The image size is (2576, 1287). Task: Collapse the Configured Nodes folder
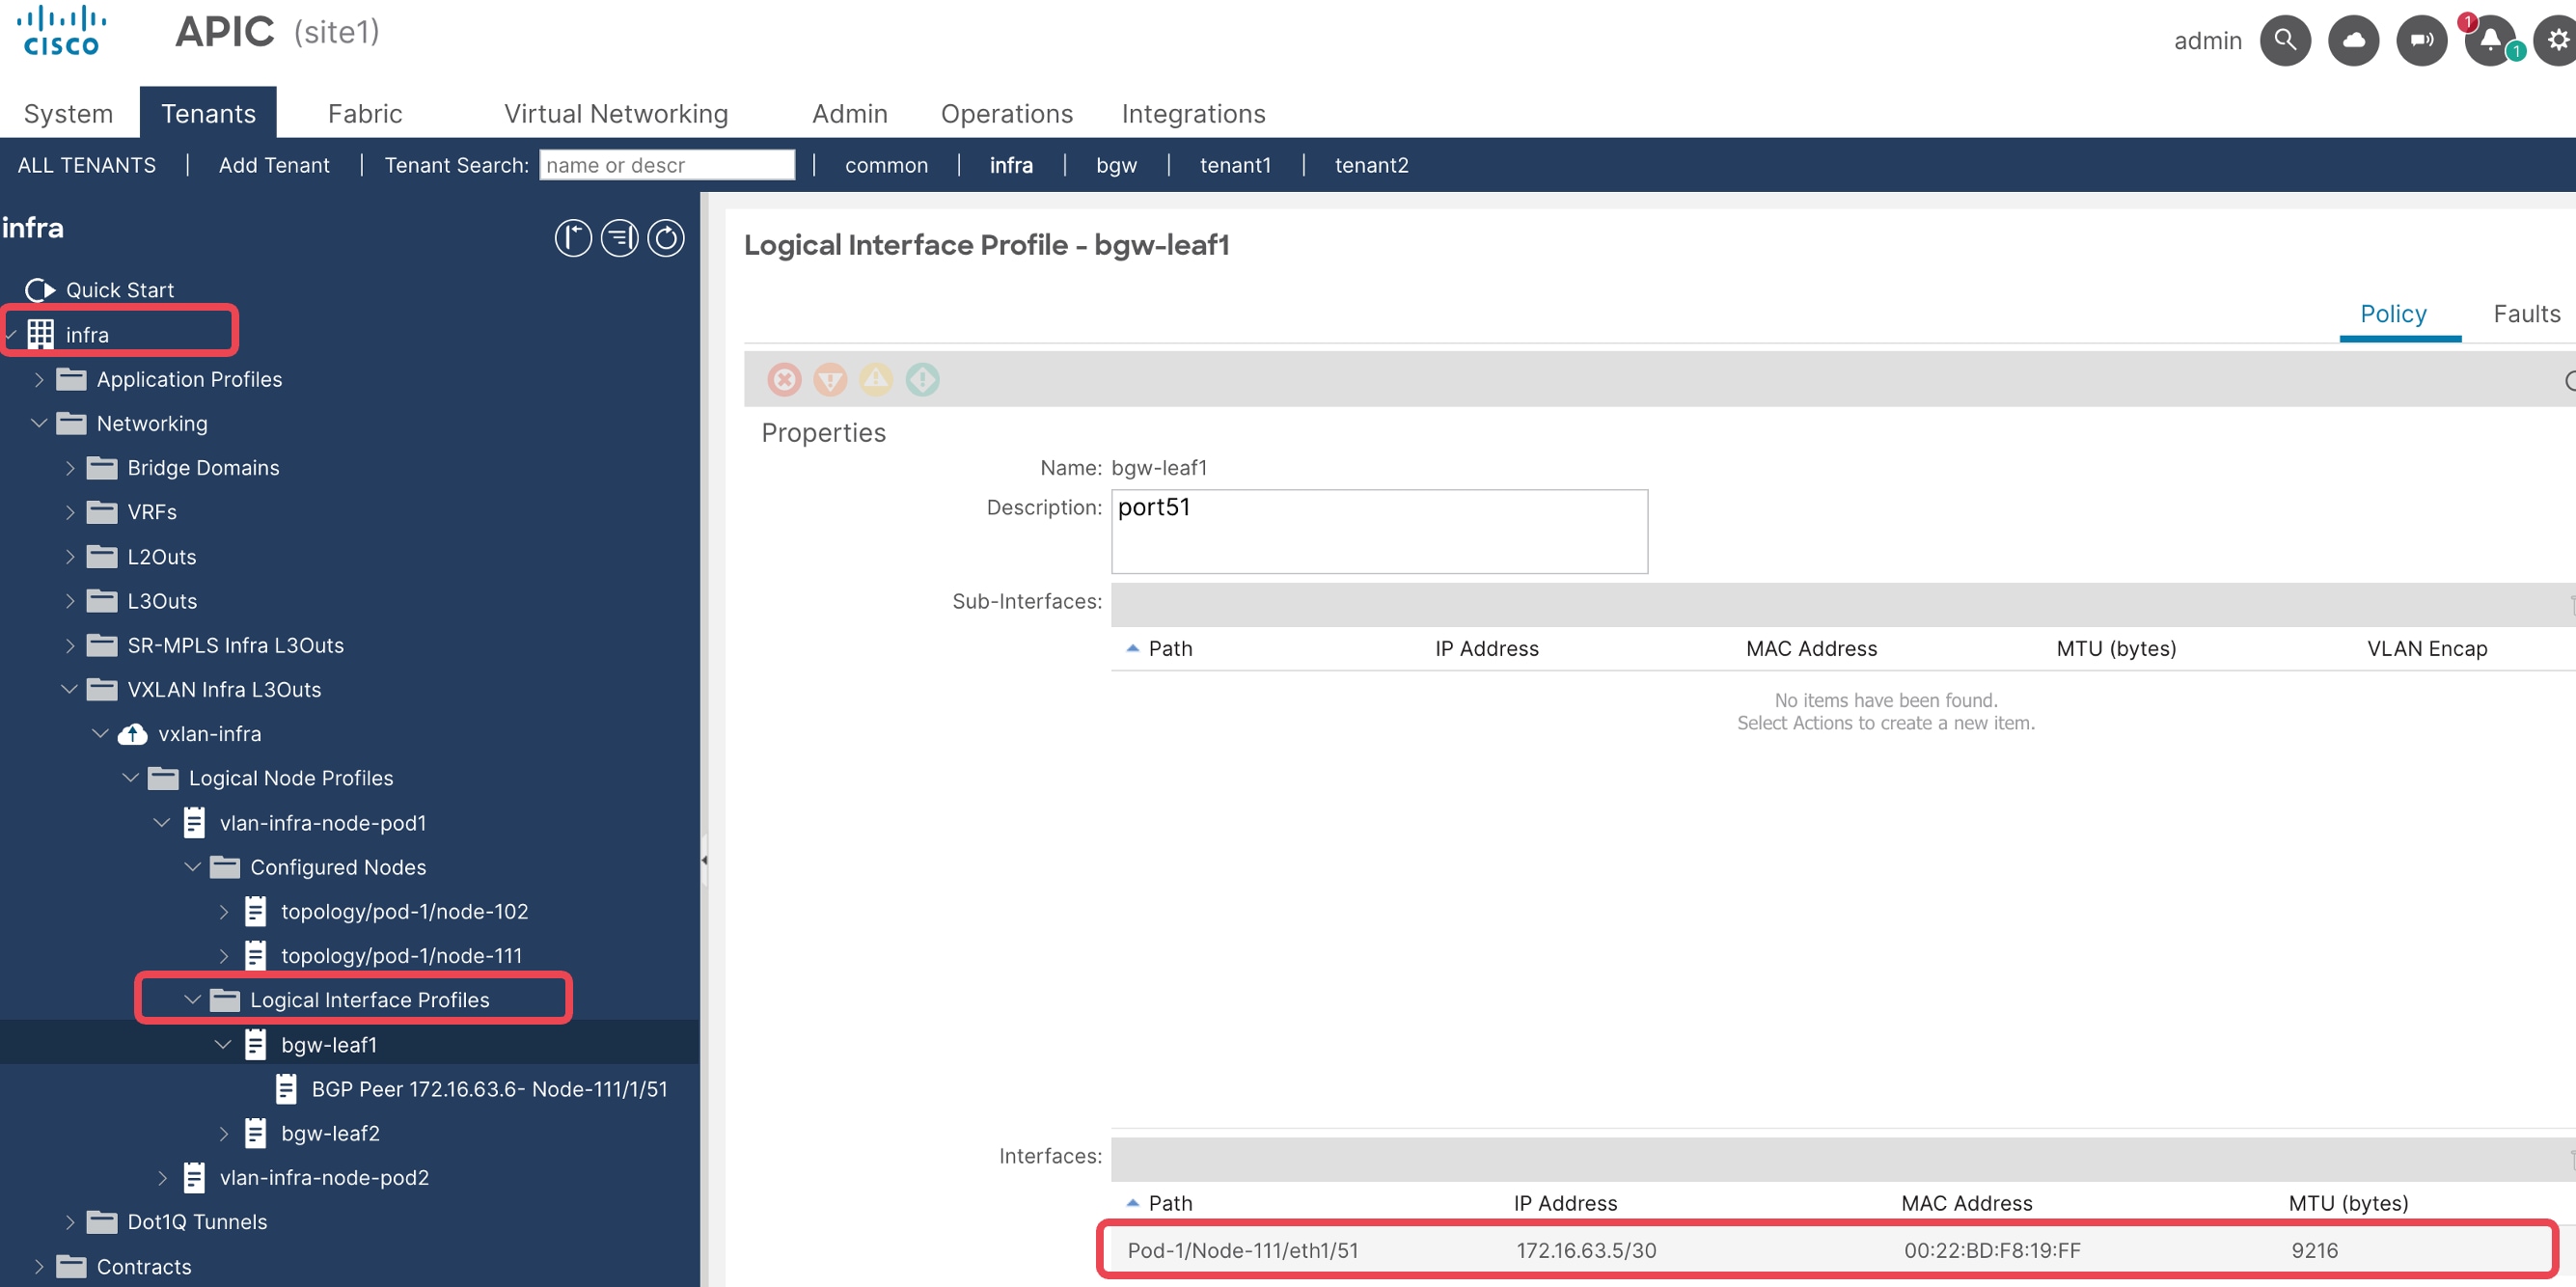coord(193,867)
